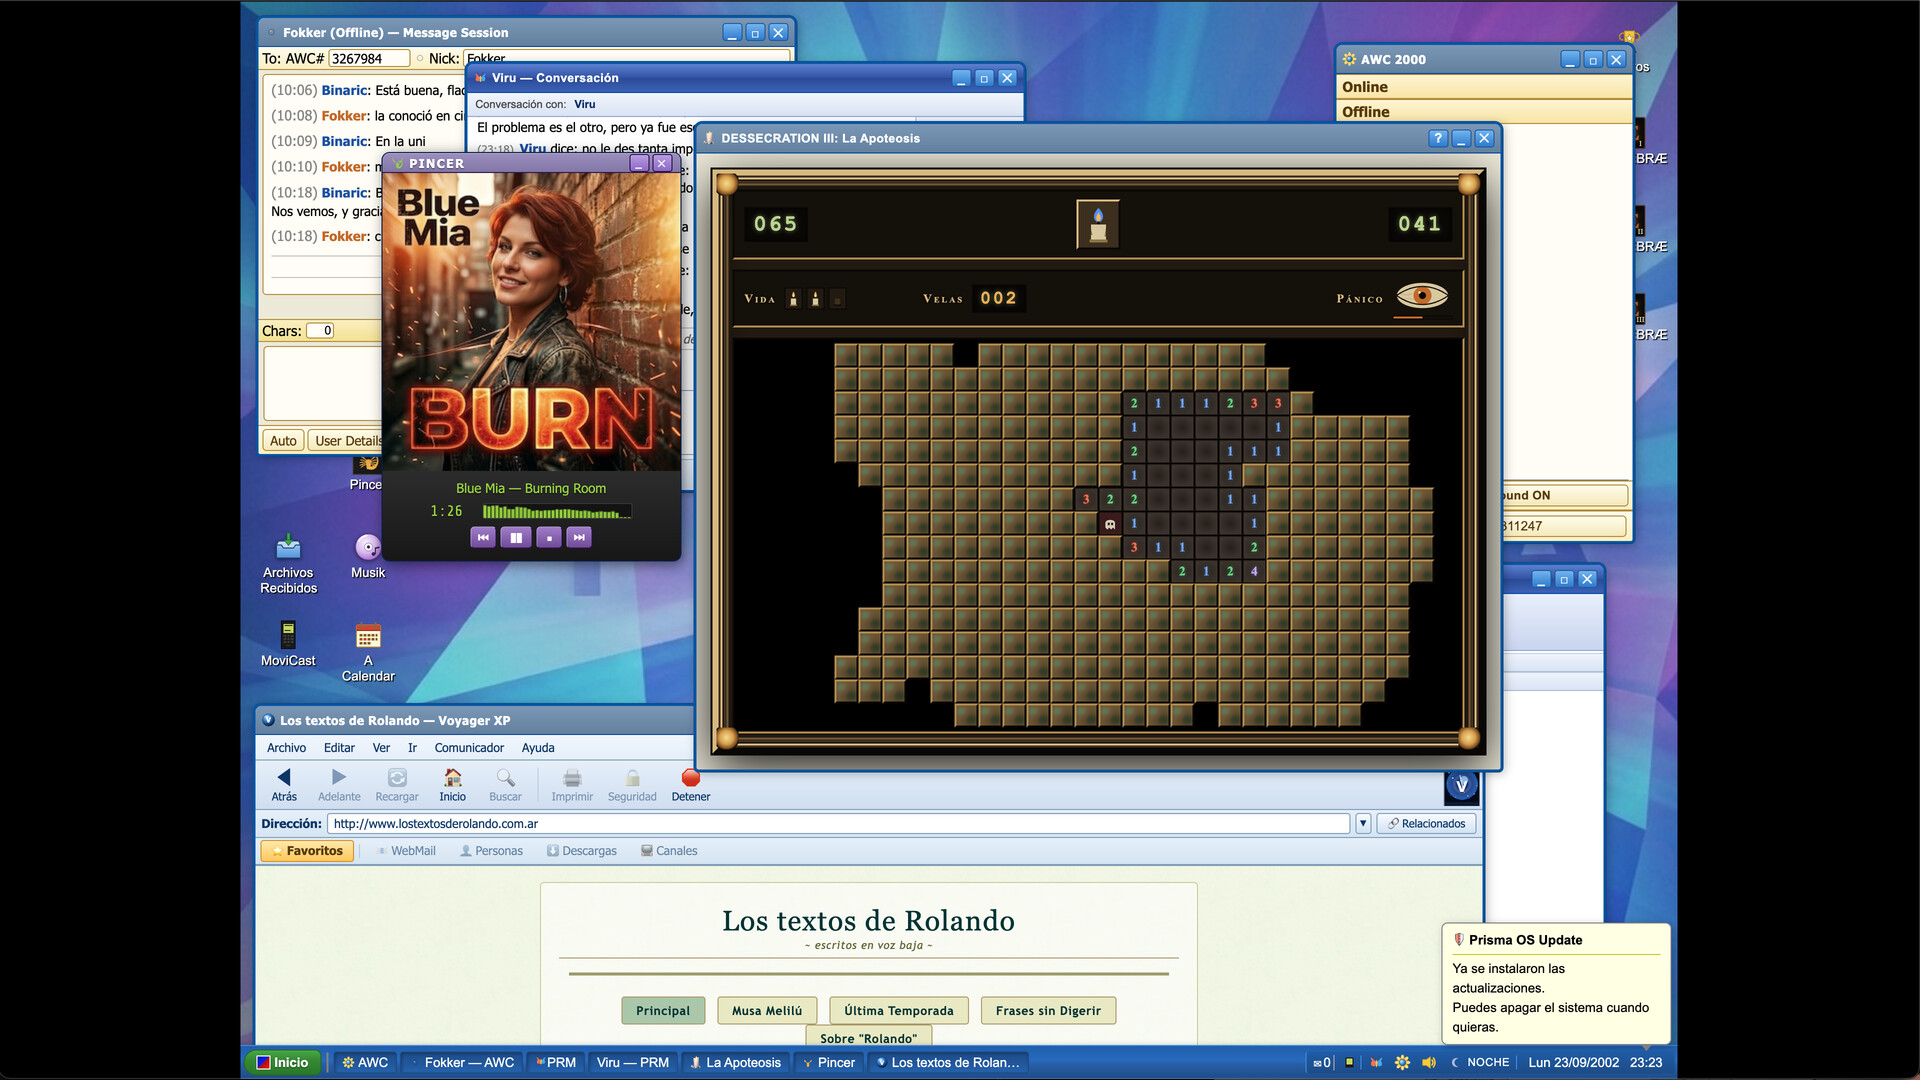
Task: Click the butterfly messenger tray icon
Action: (1376, 1063)
